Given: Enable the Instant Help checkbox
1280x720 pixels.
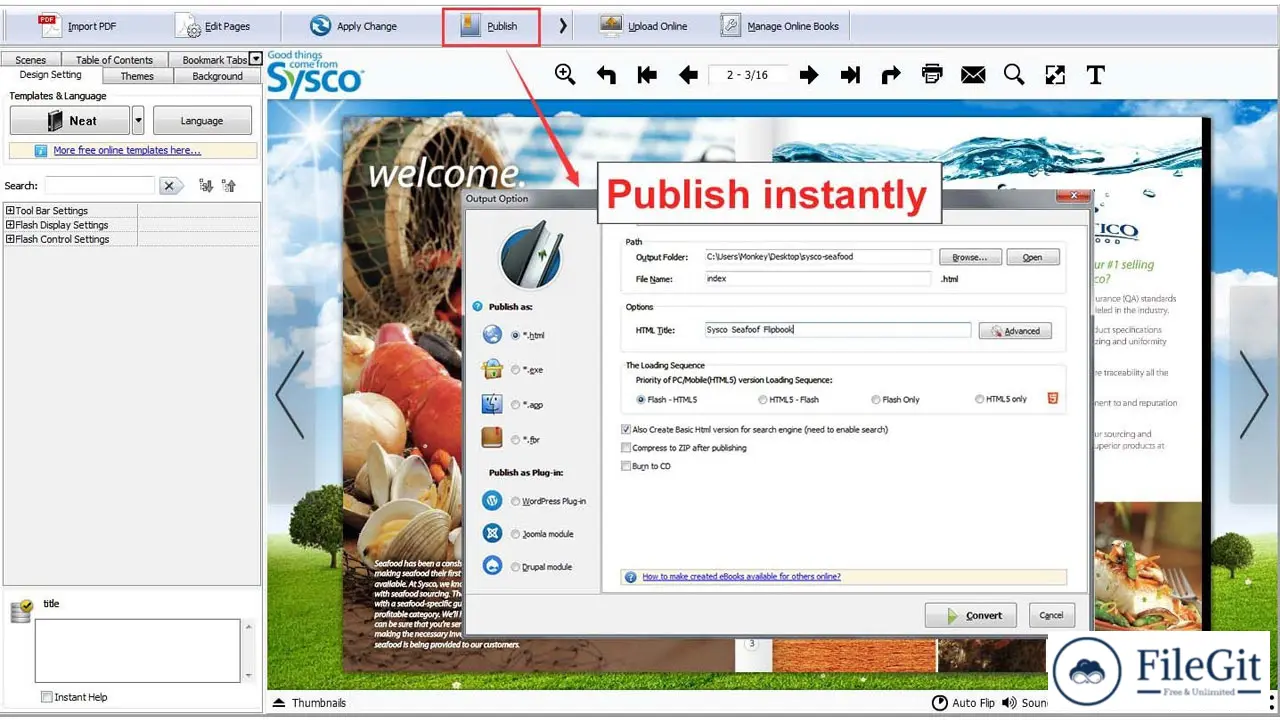Looking at the screenshot, I should 47,697.
